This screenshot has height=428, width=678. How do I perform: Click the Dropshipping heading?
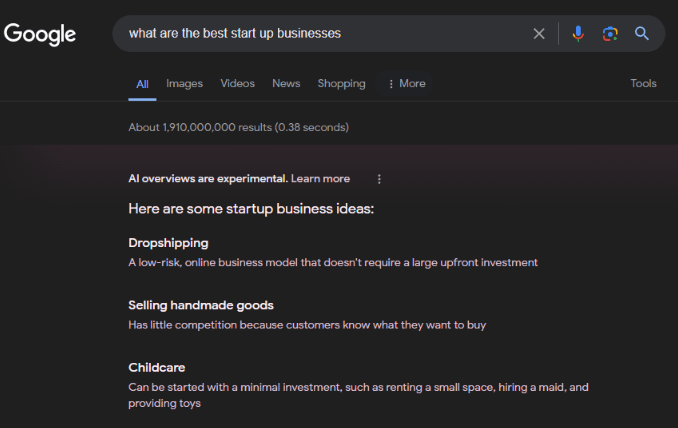pyautogui.click(x=168, y=243)
